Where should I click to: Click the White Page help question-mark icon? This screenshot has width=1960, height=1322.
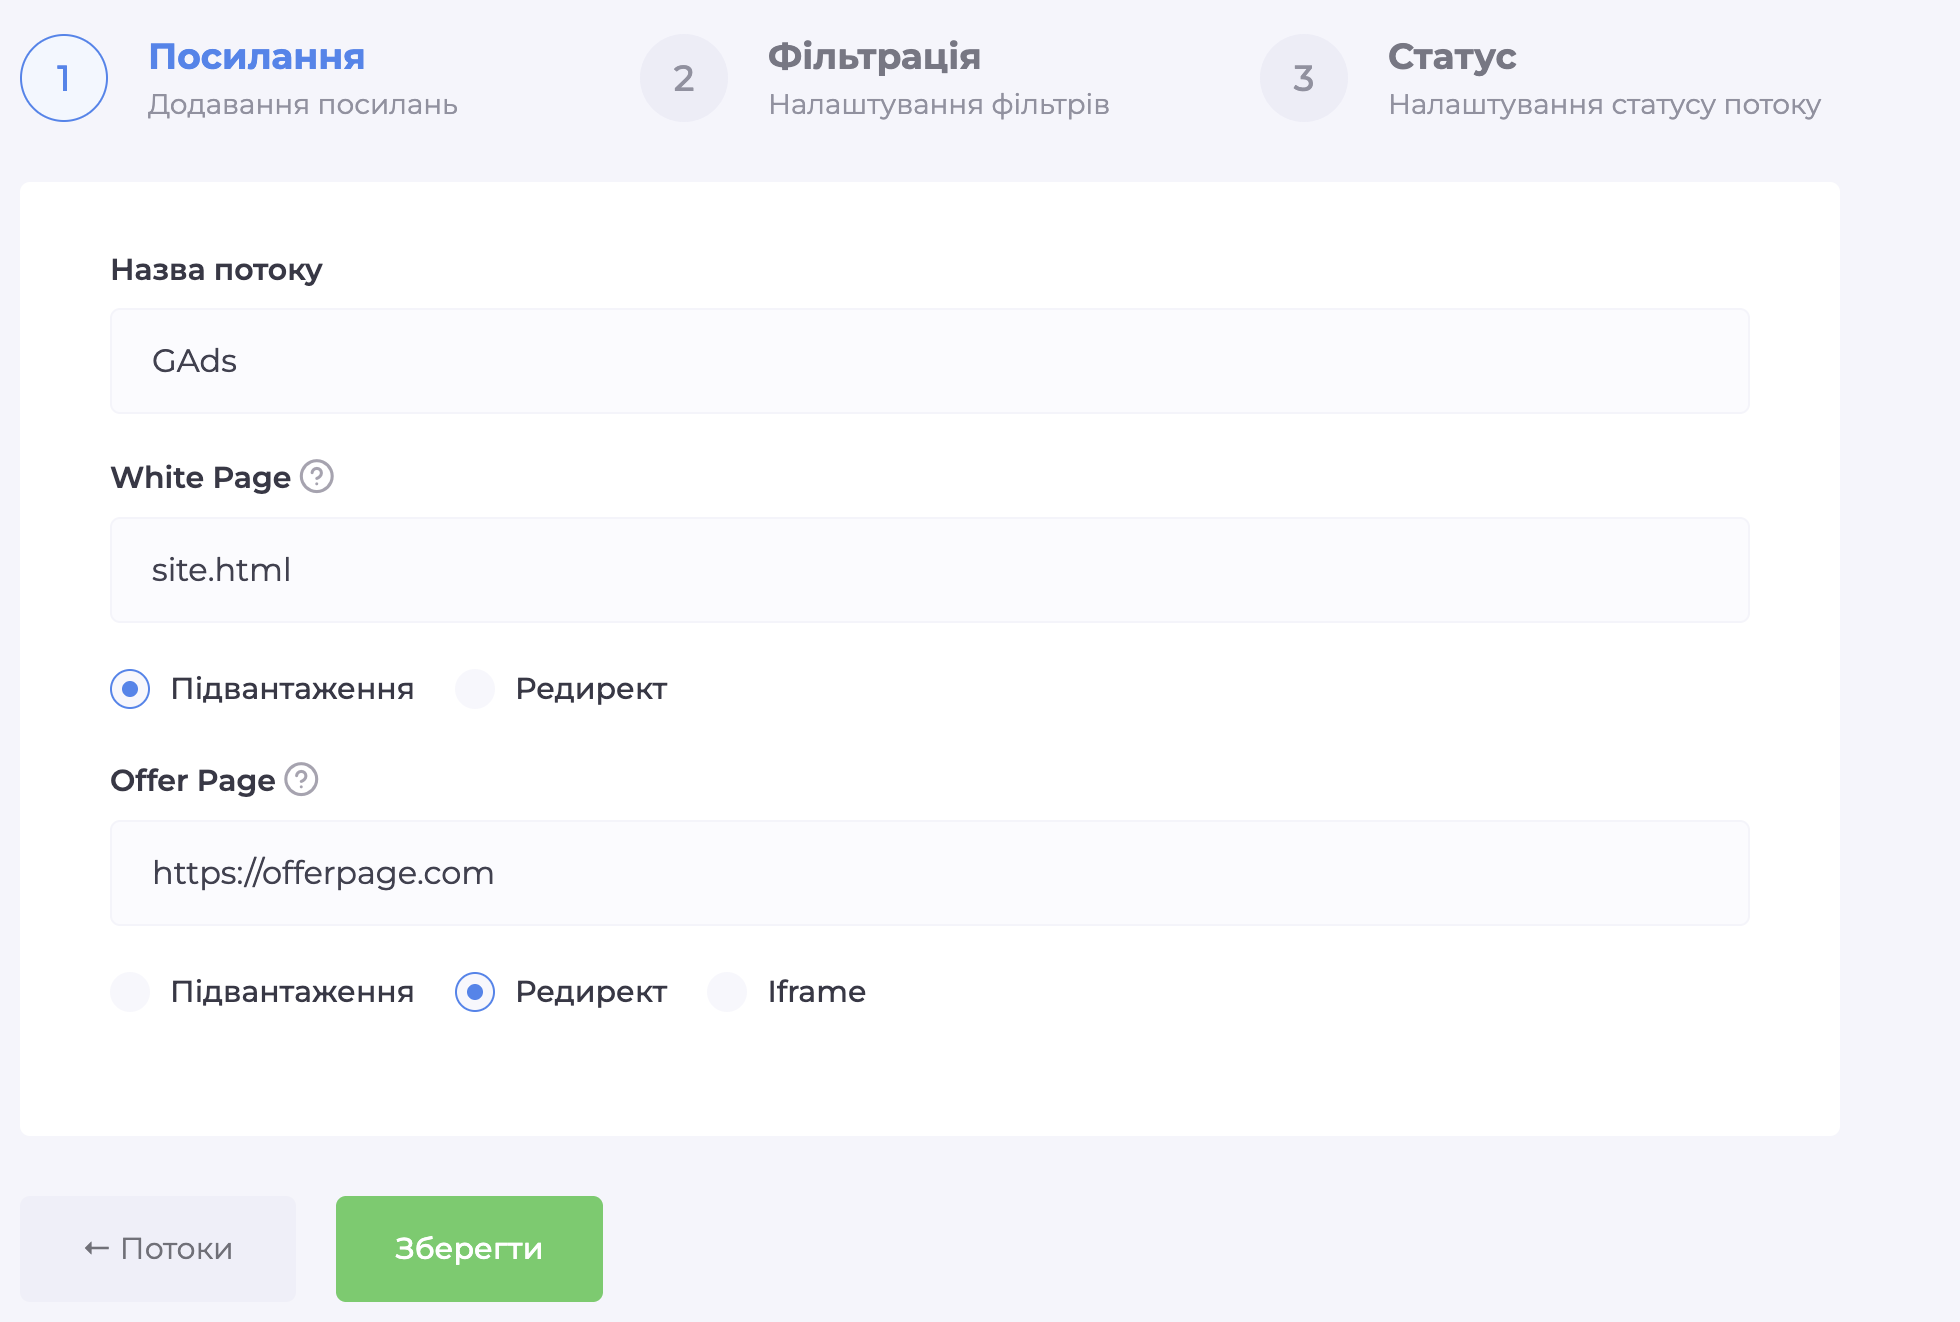coord(317,476)
